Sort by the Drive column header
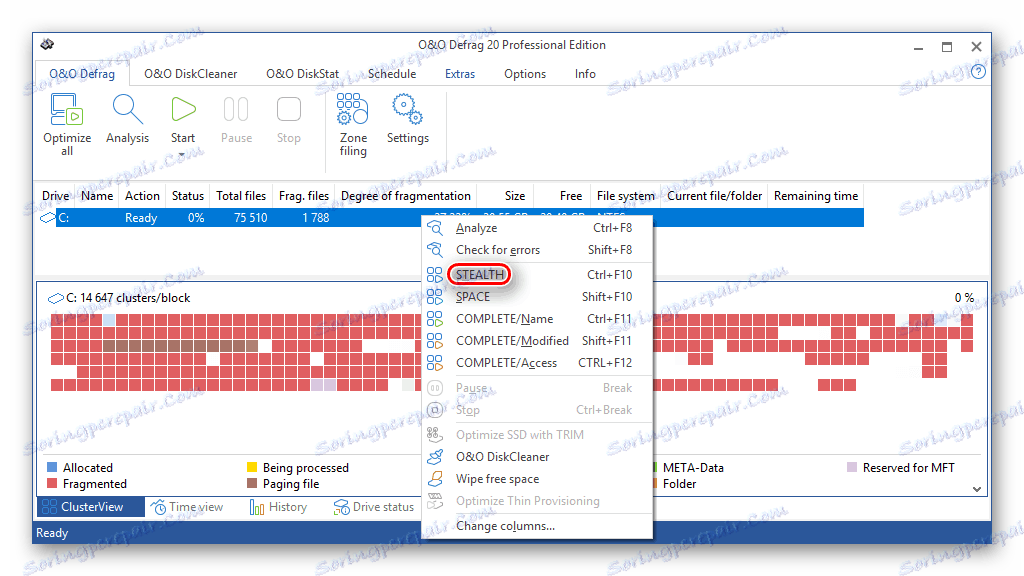 coord(56,196)
